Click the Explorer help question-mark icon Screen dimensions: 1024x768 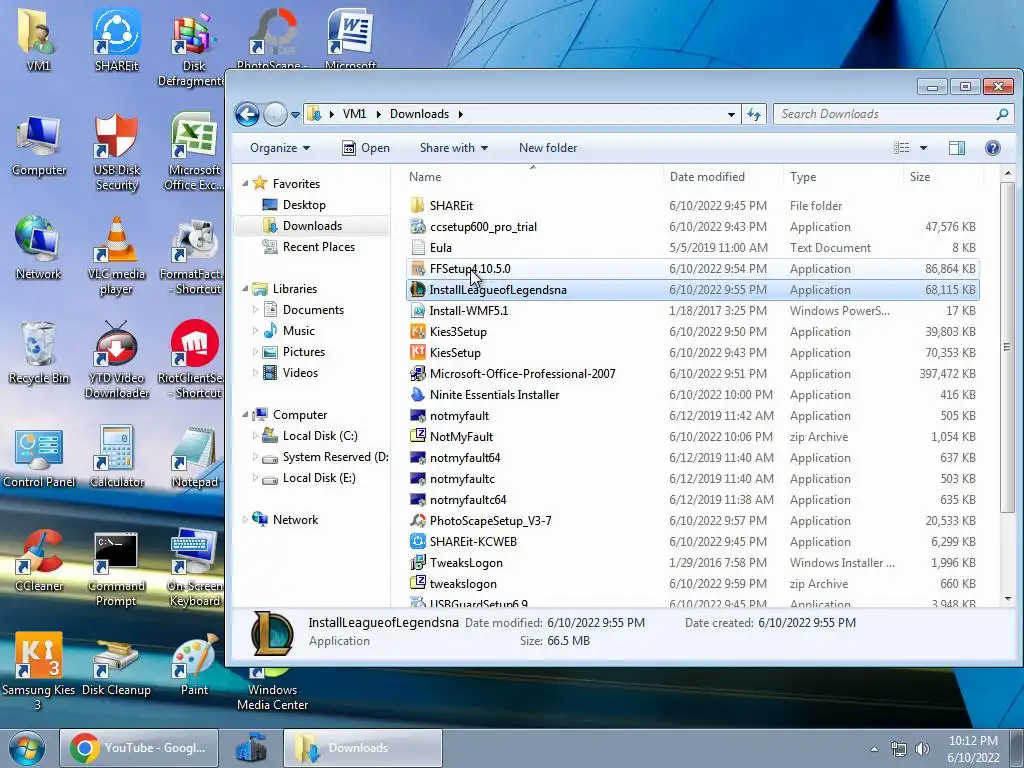pyautogui.click(x=993, y=148)
